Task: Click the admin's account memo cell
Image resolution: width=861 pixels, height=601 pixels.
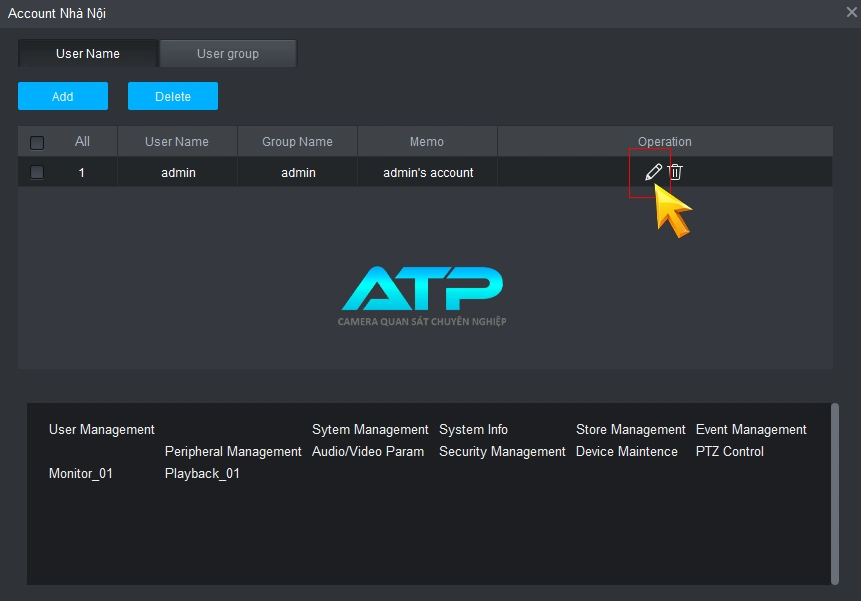Action: coord(428,172)
